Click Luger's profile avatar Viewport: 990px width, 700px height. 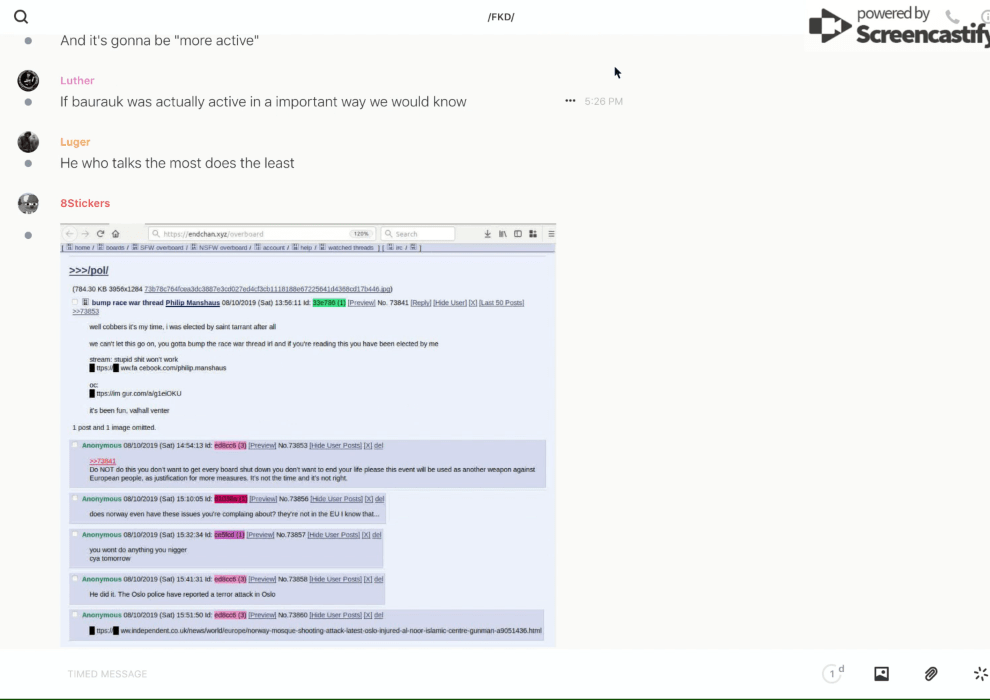(28, 142)
